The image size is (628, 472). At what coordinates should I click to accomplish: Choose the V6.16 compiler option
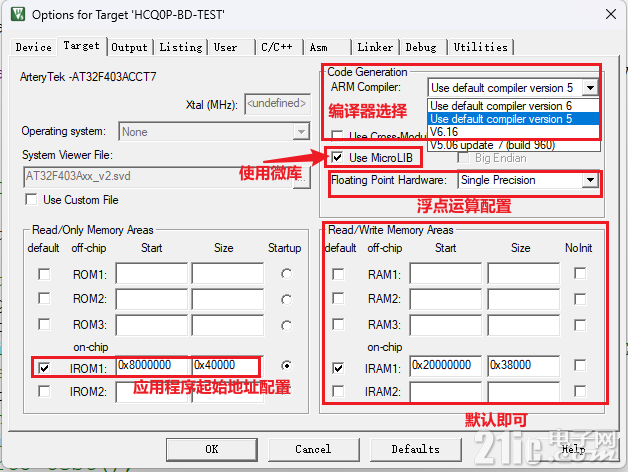513,132
